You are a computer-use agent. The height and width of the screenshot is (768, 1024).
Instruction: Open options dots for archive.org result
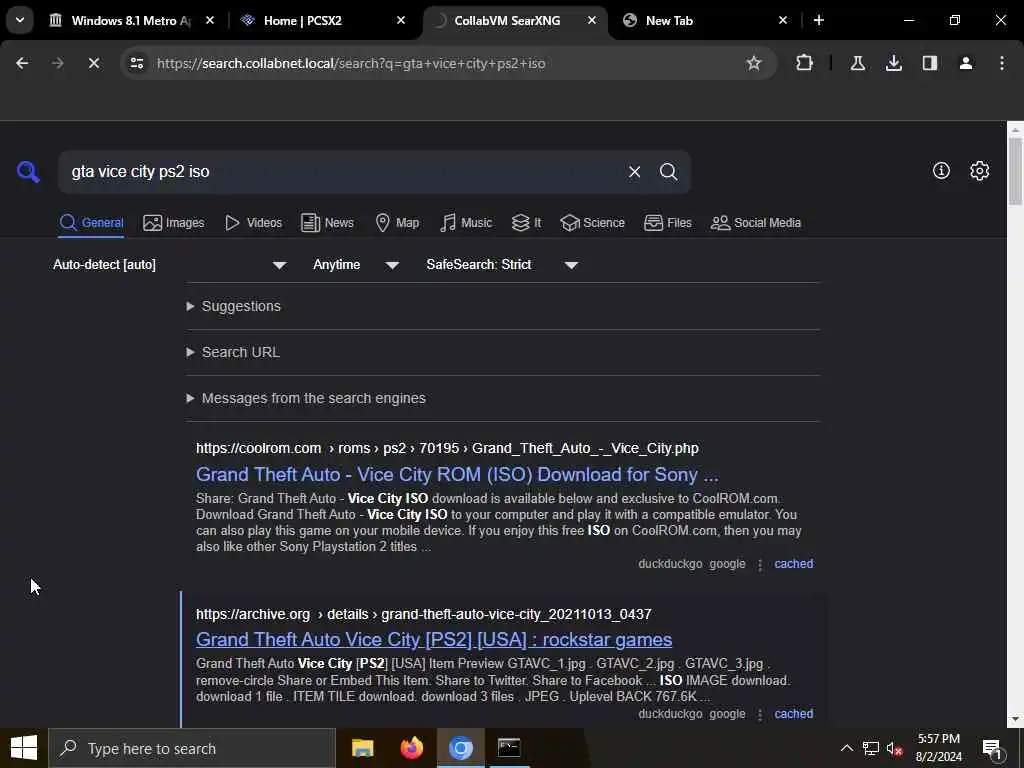[760, 714]
